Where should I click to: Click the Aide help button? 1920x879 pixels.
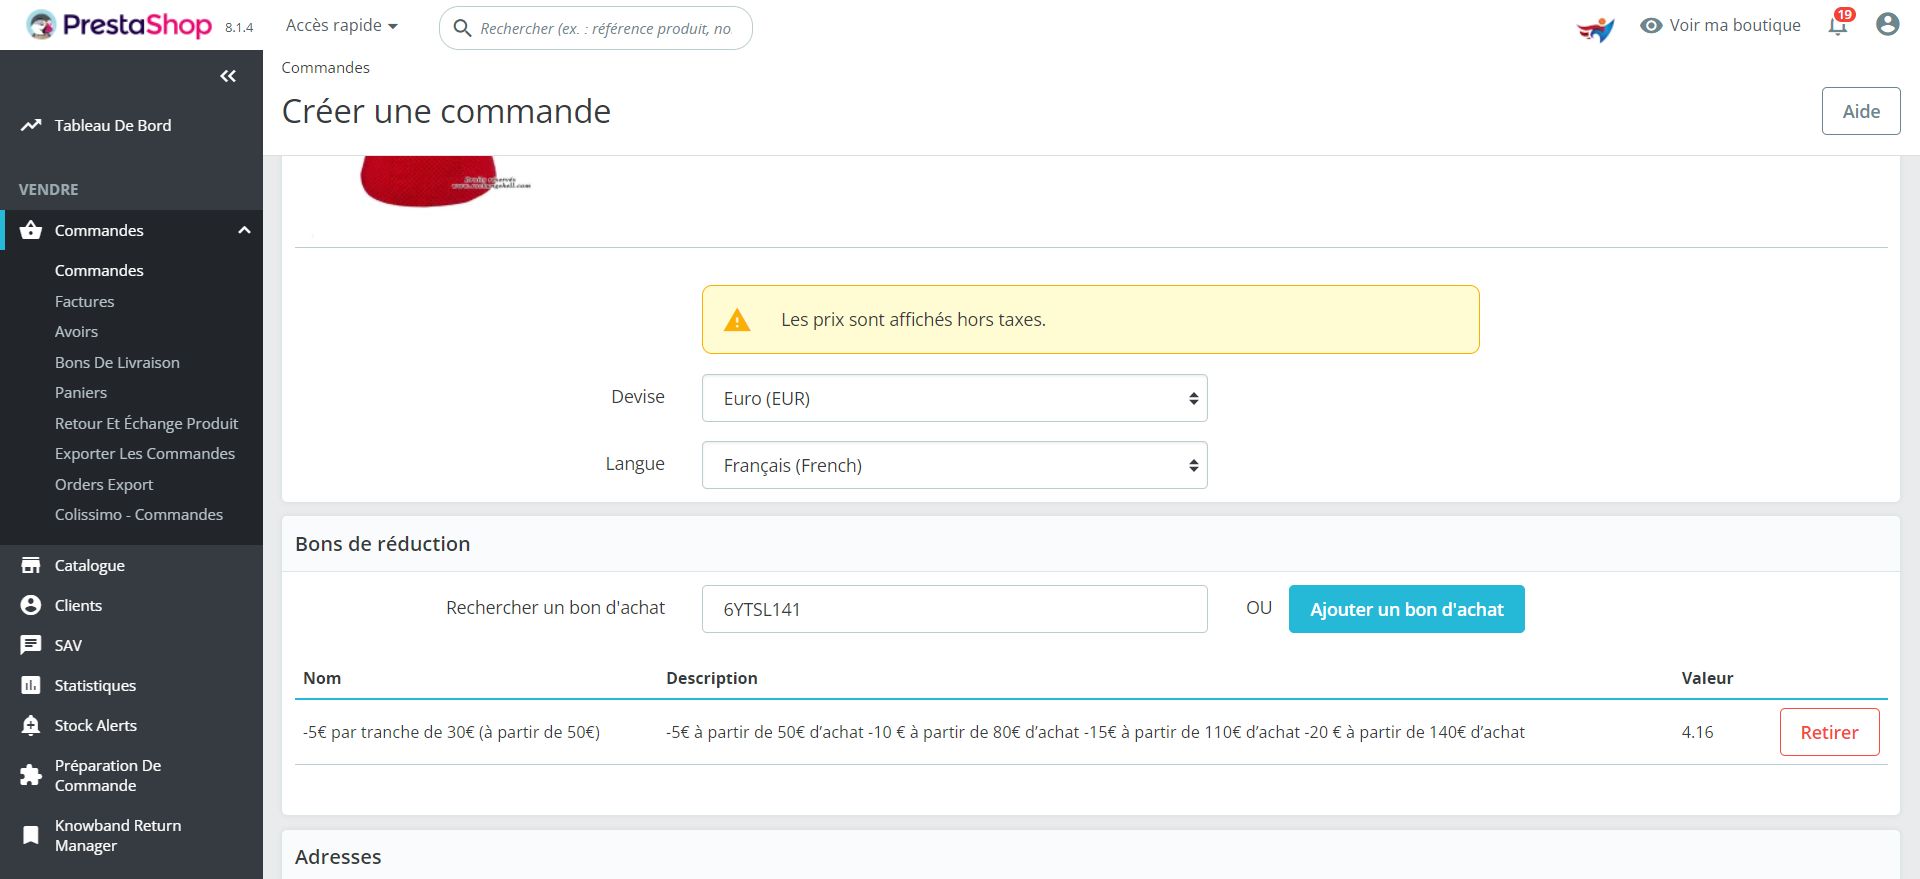[1860, 111]
